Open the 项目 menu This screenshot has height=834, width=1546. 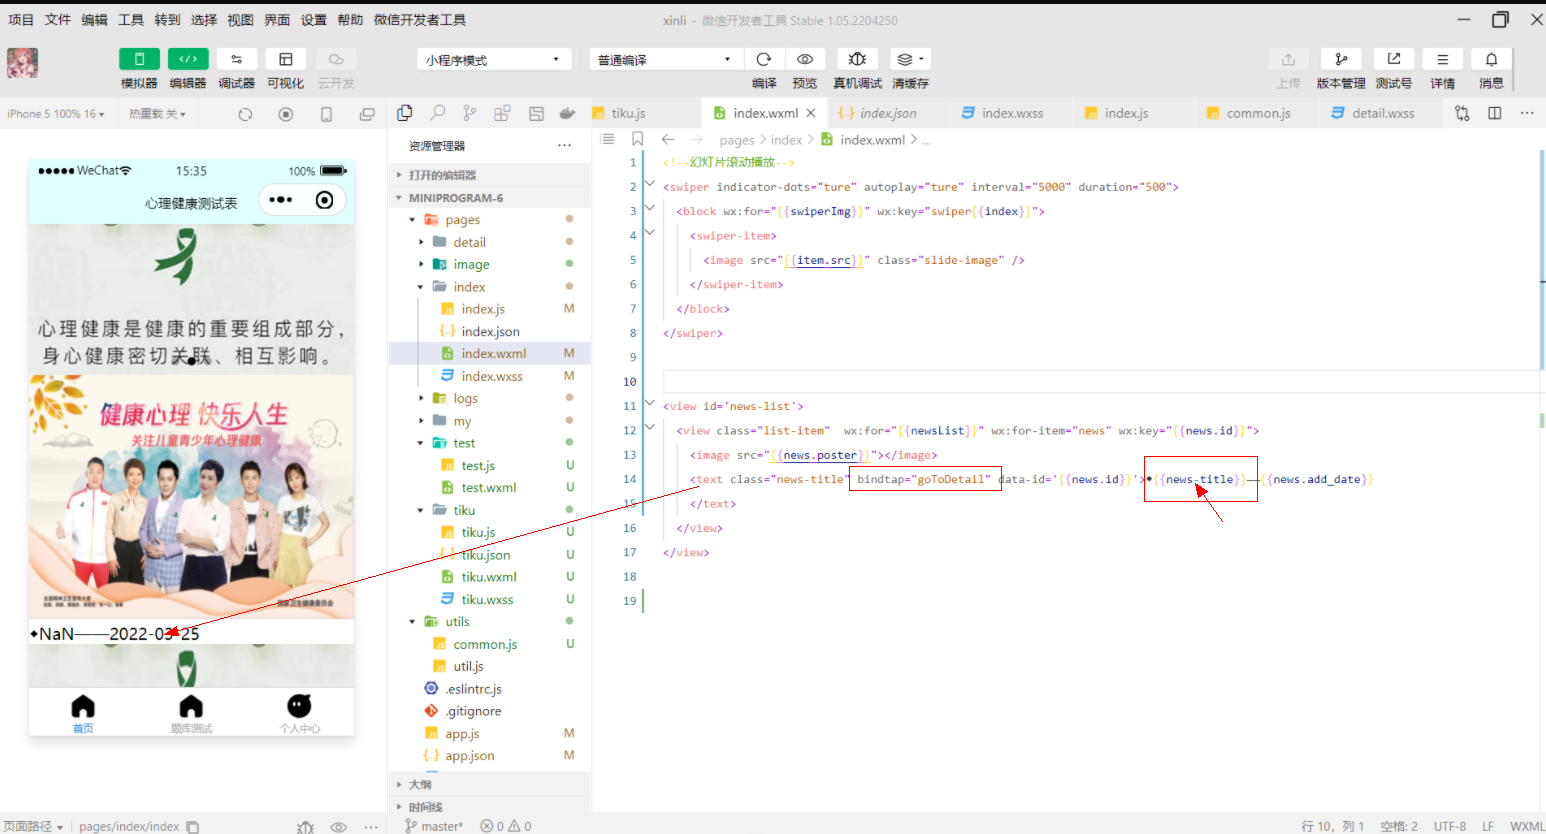pyautogui.click(x=21, y=20)
